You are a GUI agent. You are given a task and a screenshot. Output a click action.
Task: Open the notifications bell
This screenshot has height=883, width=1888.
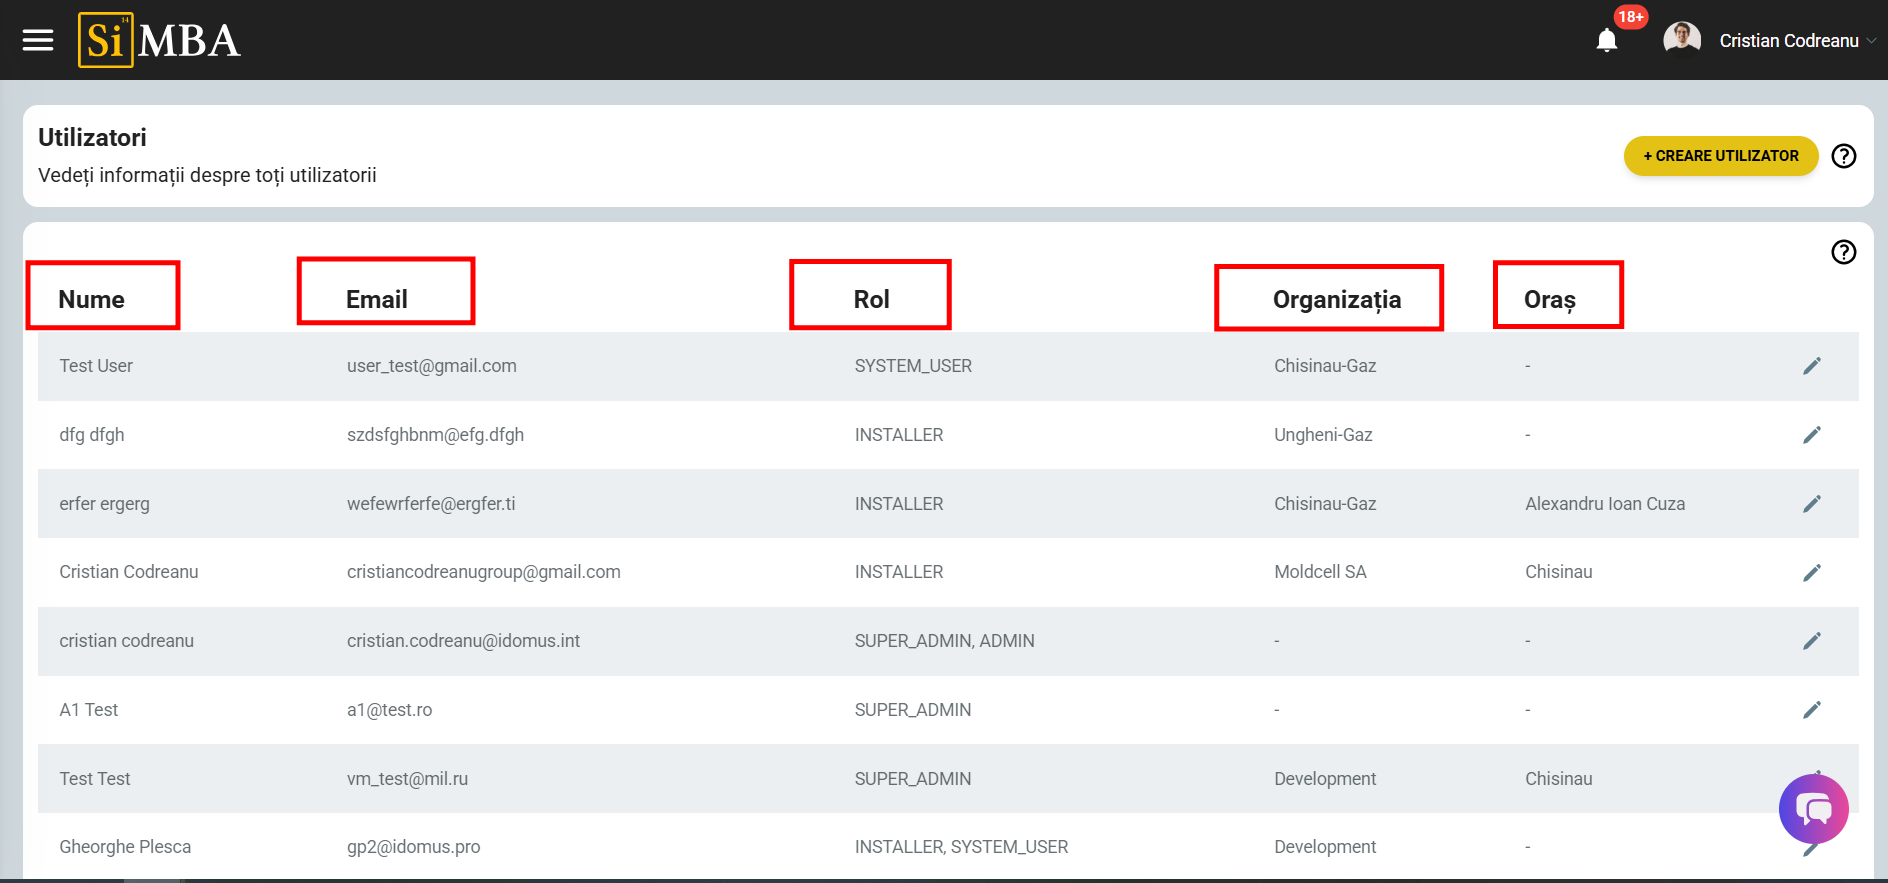(x=1606, y=40)
